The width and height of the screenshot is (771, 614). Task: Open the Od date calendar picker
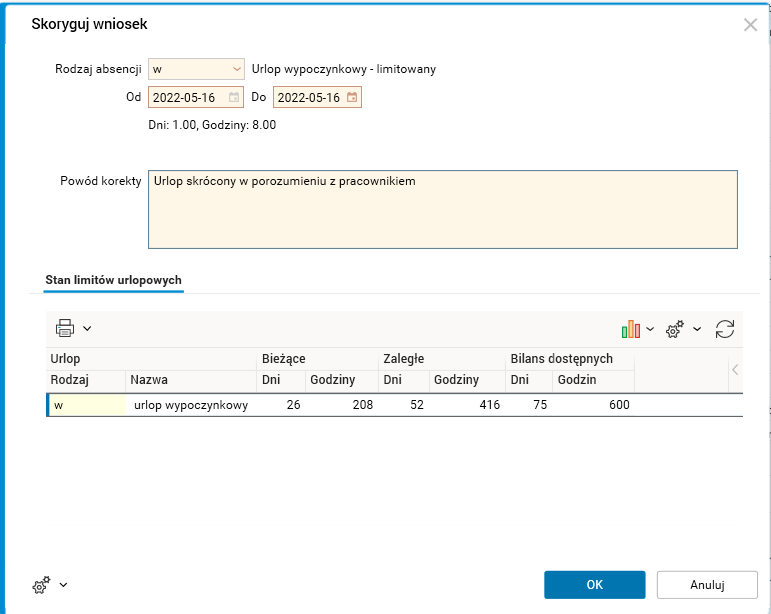click(x=234, y=97)
